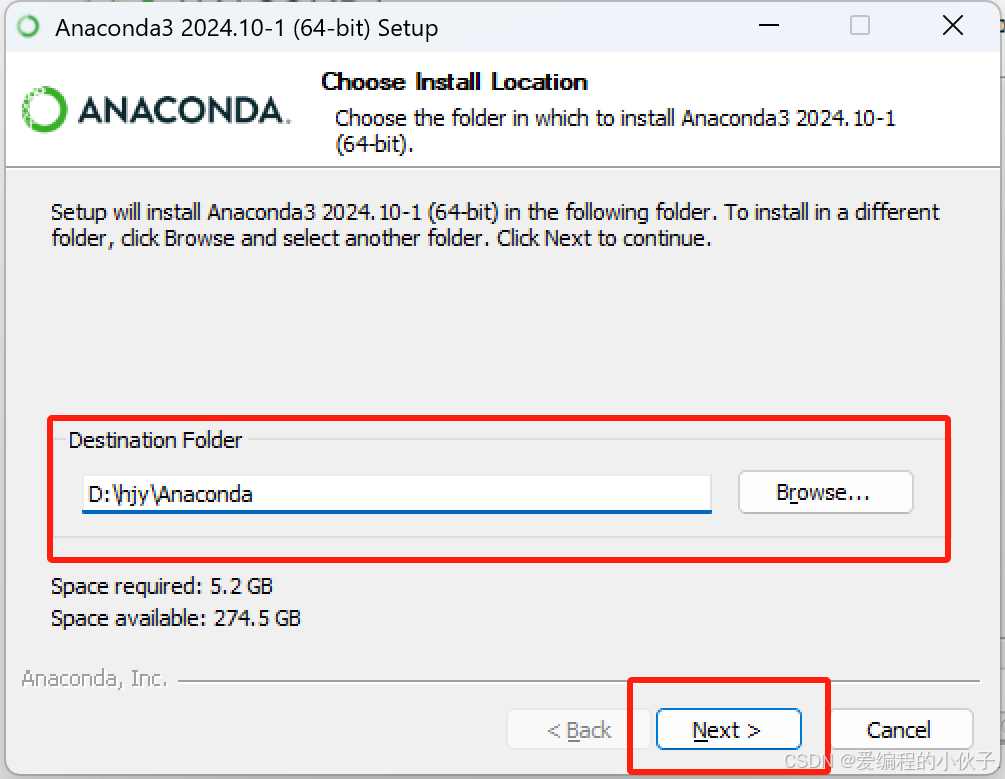Open the Browse... folder picker
This screenshot has height=779, width=1005.
pyautogui.click(x=825, y=492)
